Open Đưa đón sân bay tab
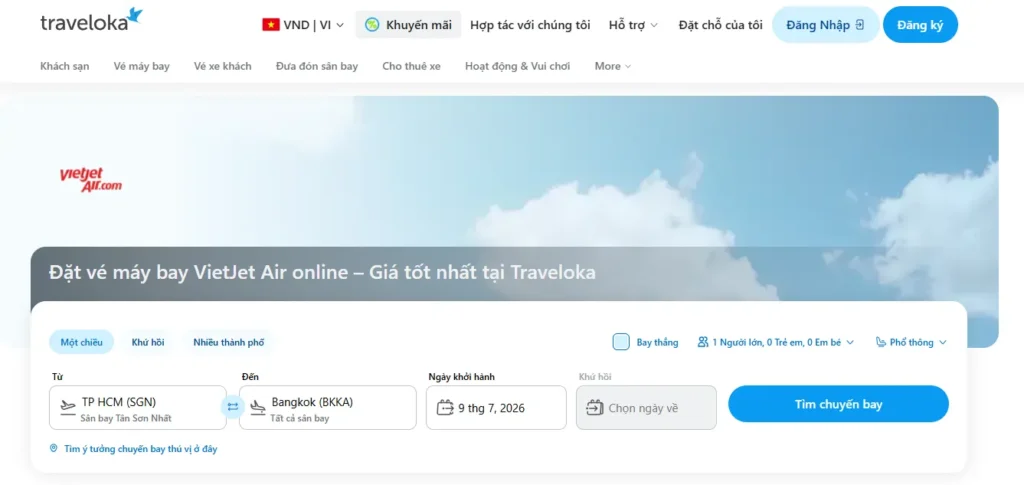Screen dimensions: 1024x485 click(x=317, y=66)
